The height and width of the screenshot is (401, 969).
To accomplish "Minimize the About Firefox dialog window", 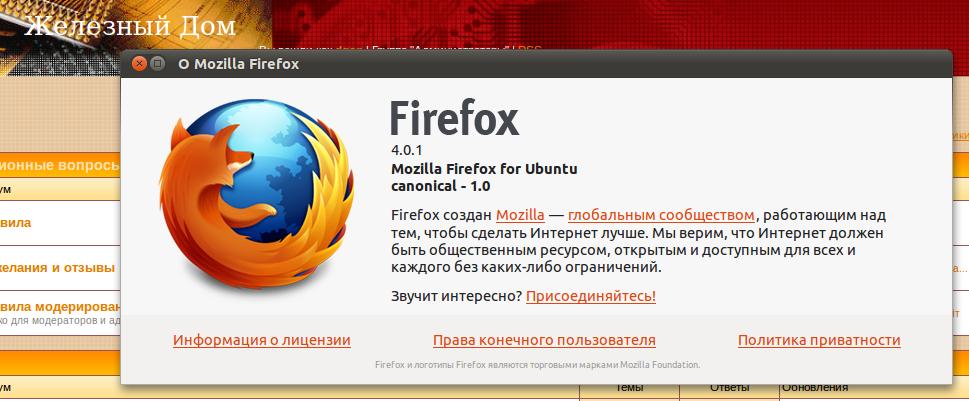I will click(158, 63).
